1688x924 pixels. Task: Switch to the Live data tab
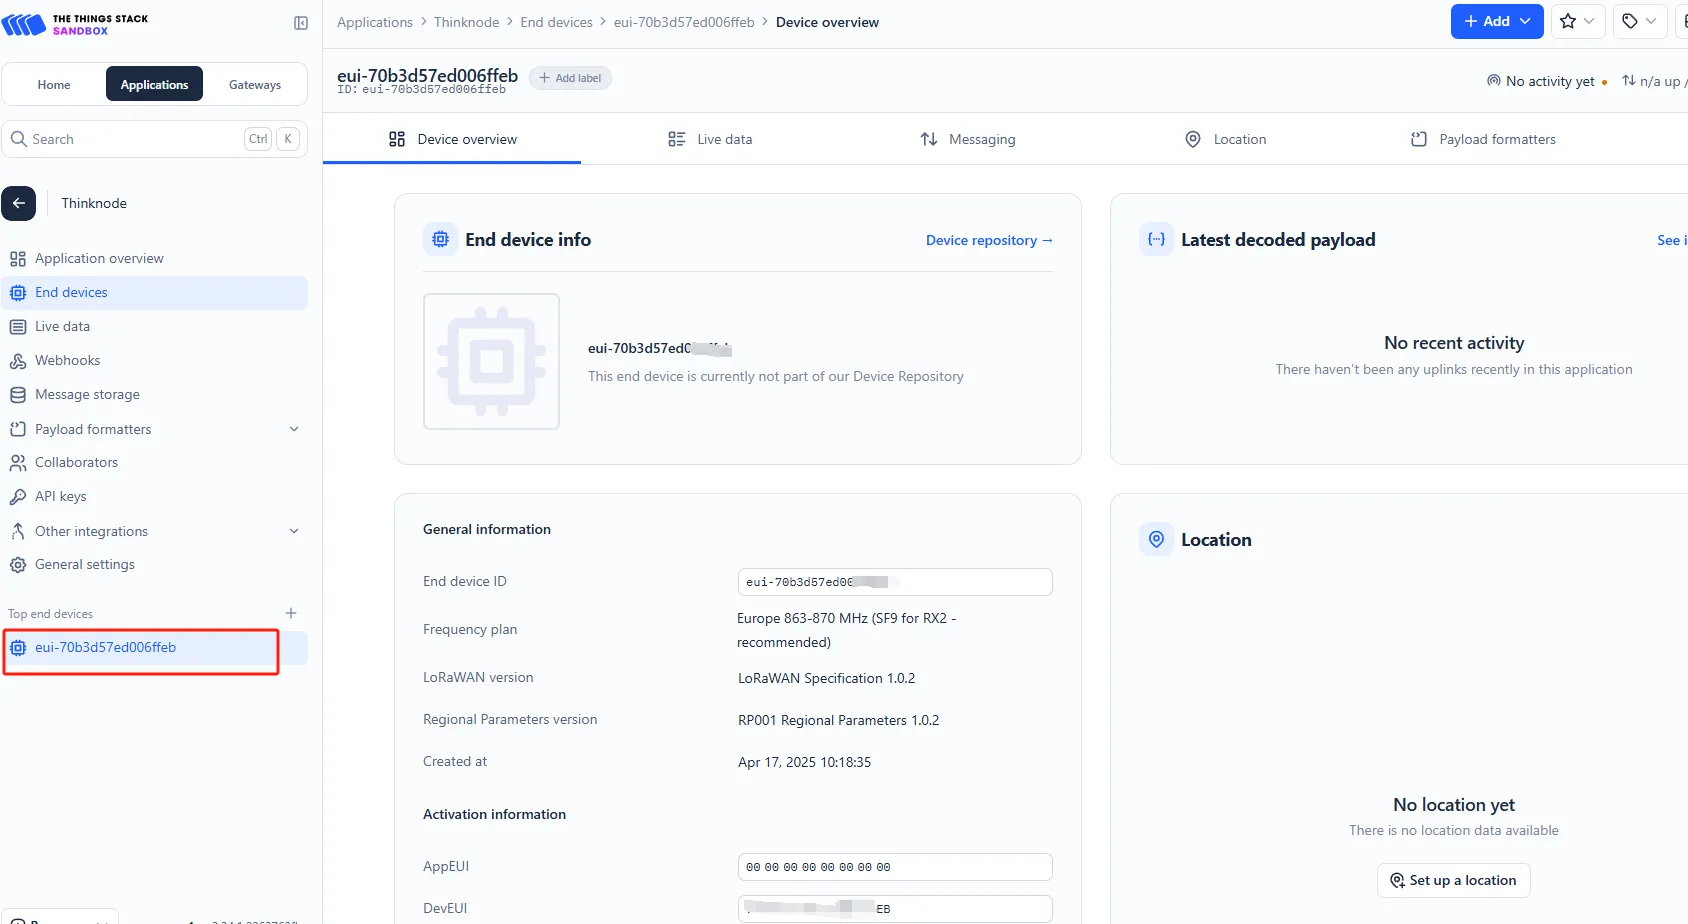[x=710, y=139]
